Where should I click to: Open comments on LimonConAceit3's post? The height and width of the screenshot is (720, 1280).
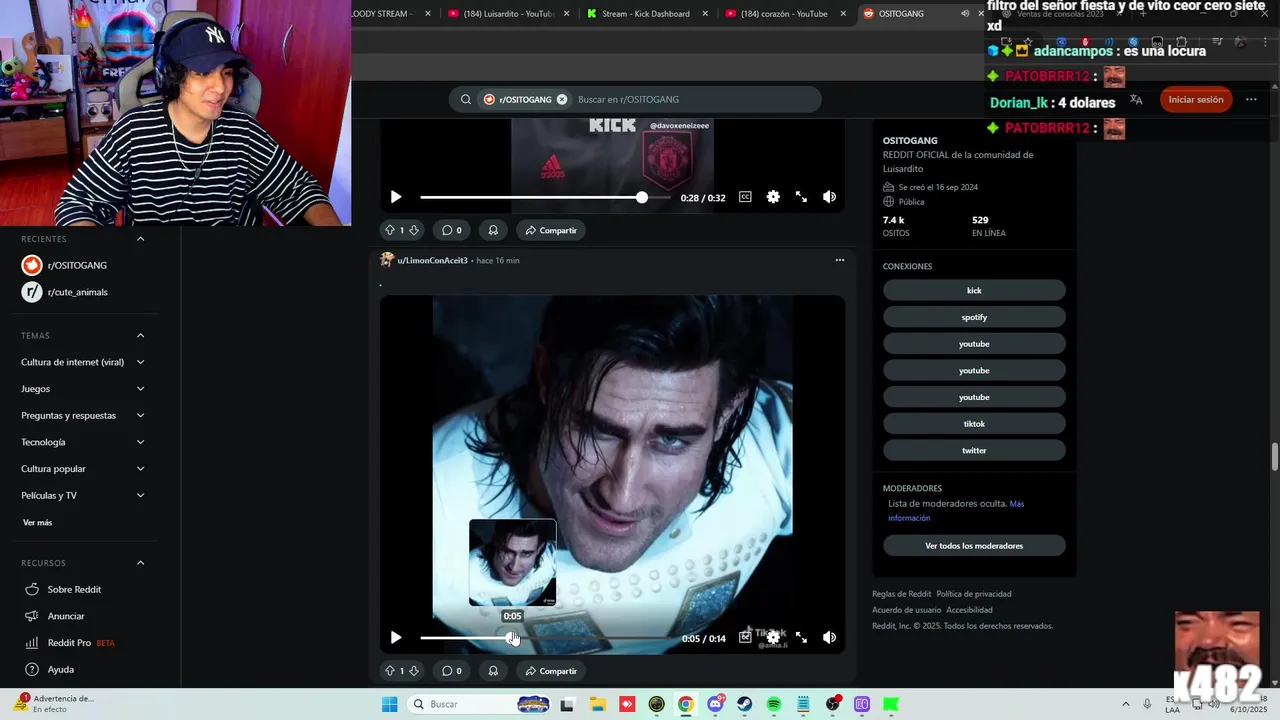coord(452,671)
